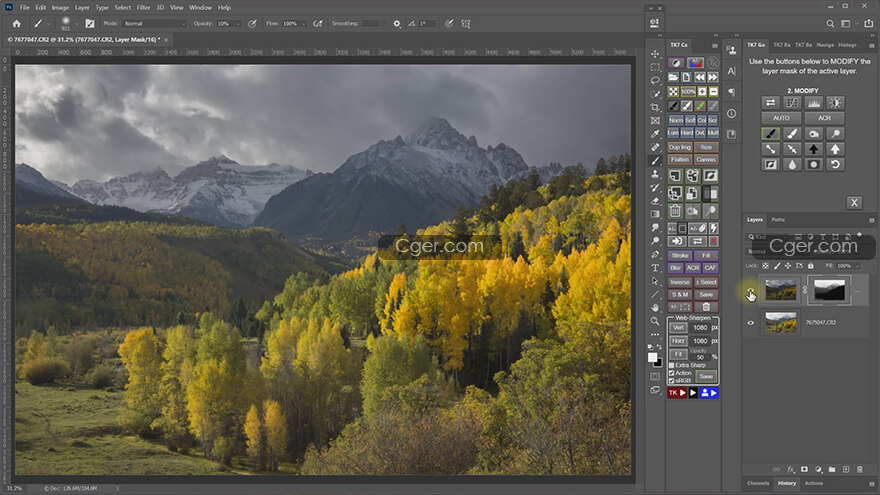Screen dimensions: 880x495
Task: Select the Pen tool
Action: click(x=655, y=254)
